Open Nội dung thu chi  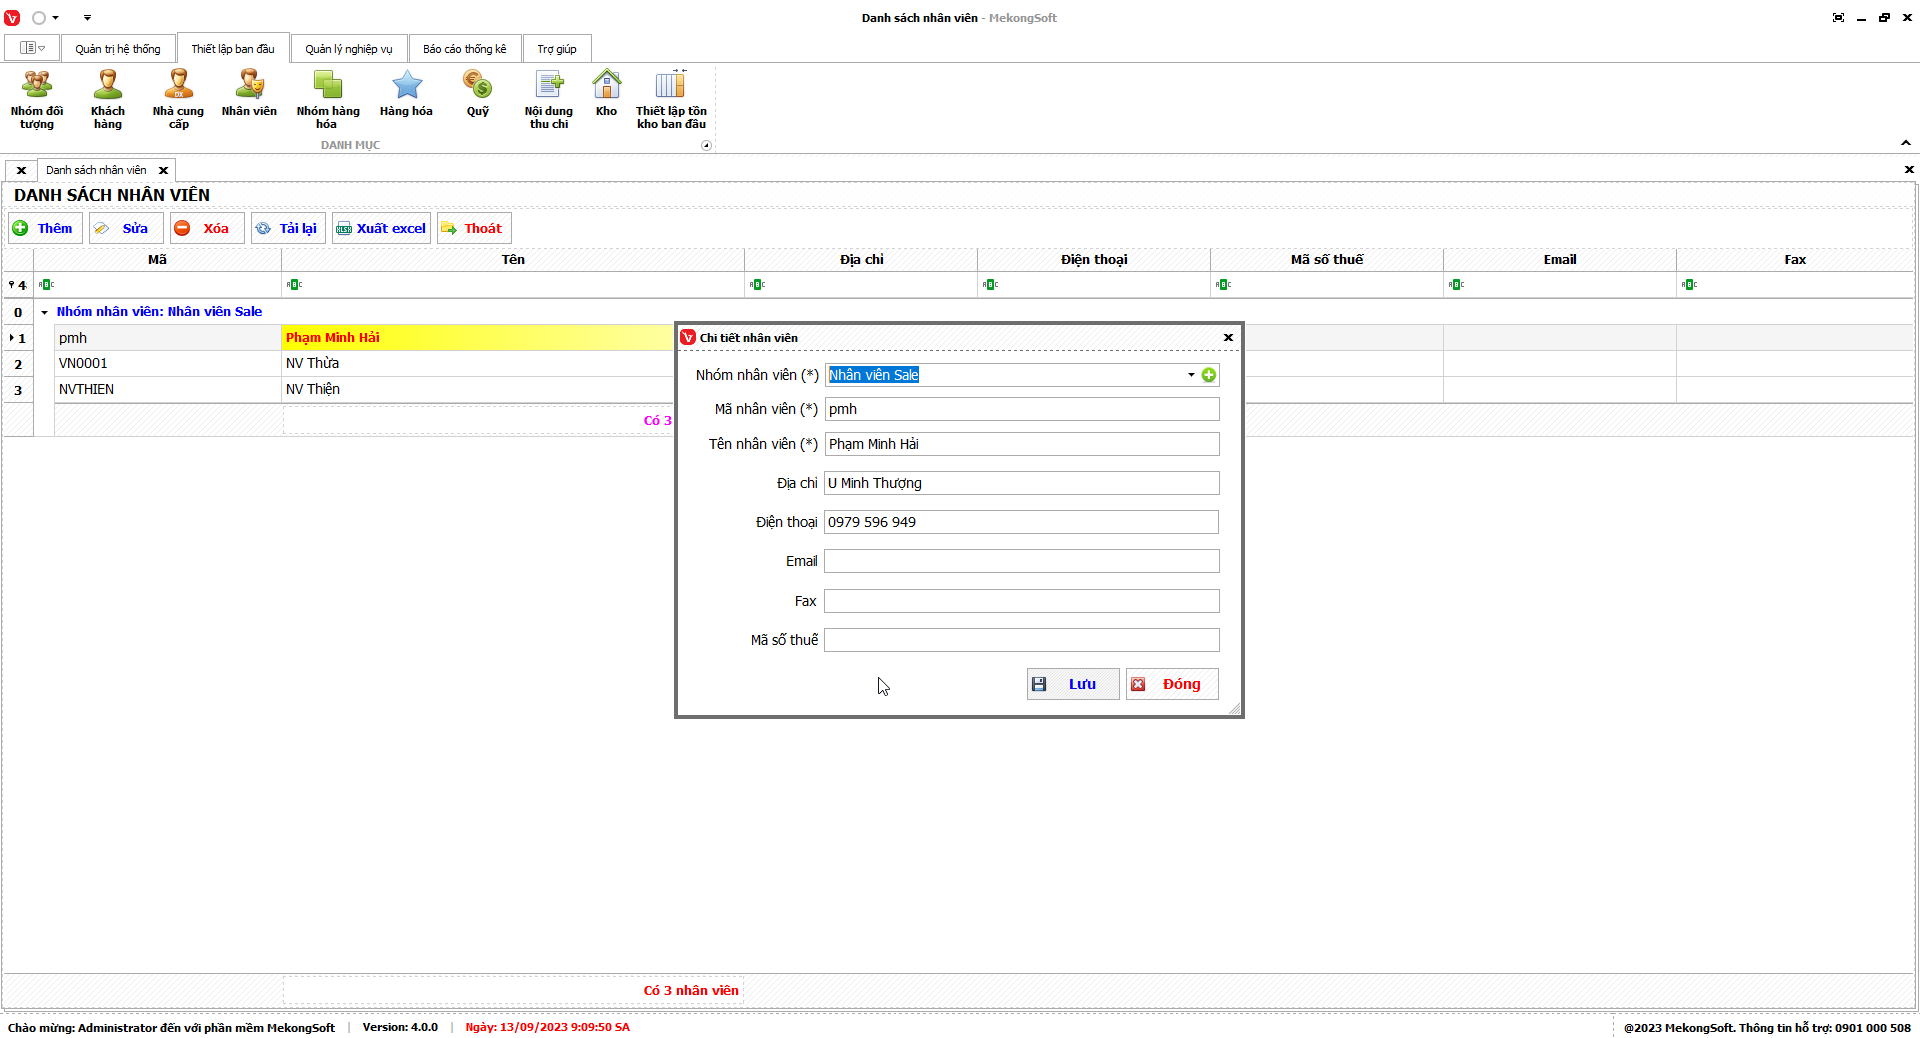(549, 99)
